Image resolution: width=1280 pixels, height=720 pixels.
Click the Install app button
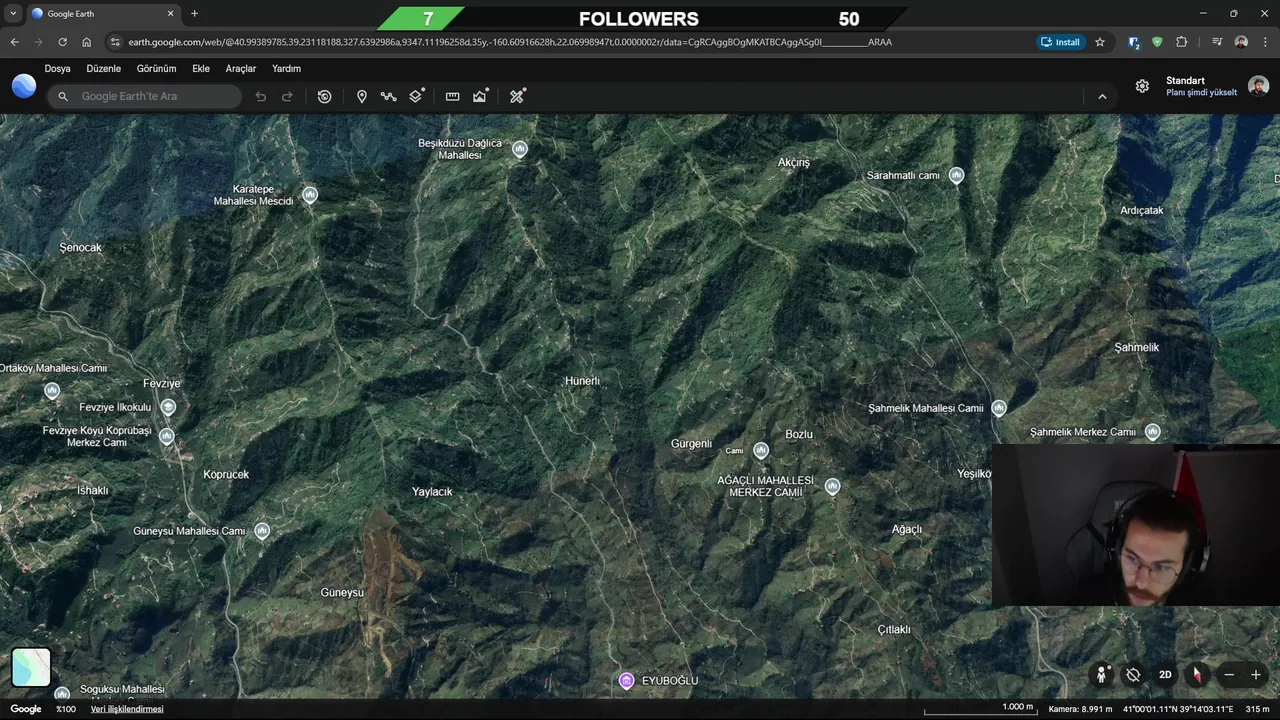click(1061, 42)
